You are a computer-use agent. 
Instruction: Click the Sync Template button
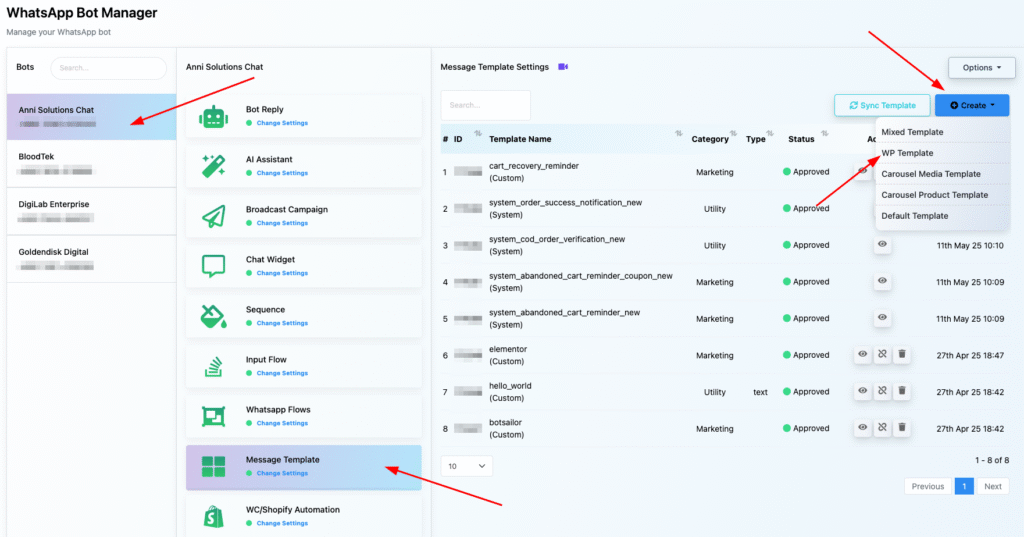882,105
